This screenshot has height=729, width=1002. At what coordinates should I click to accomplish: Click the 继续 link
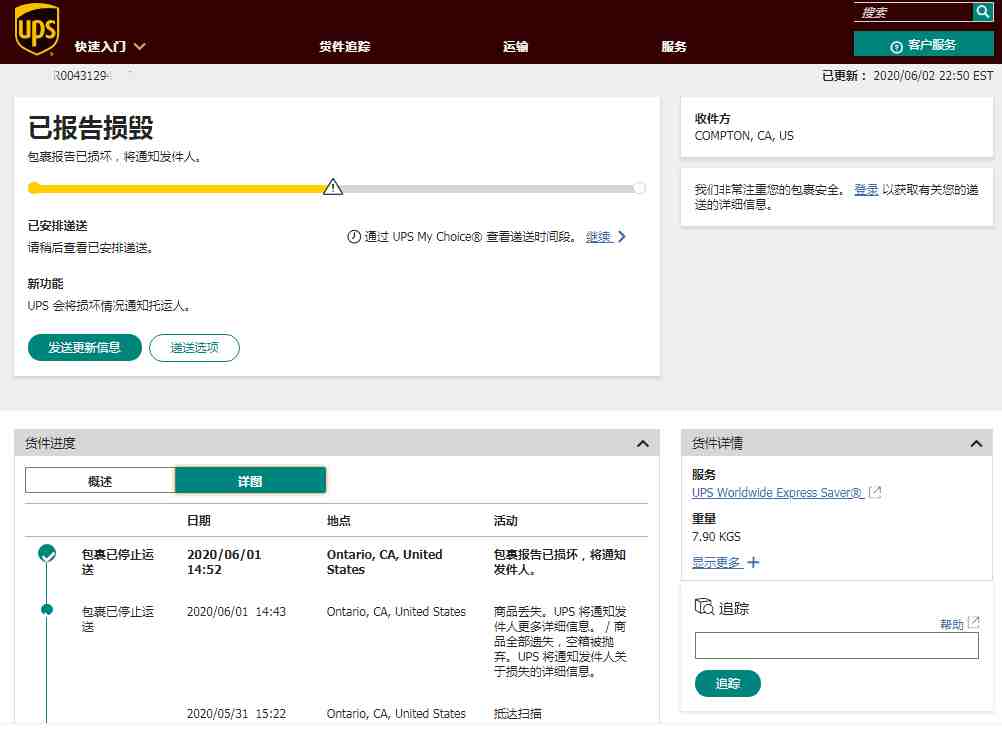[x=599, y=237]
